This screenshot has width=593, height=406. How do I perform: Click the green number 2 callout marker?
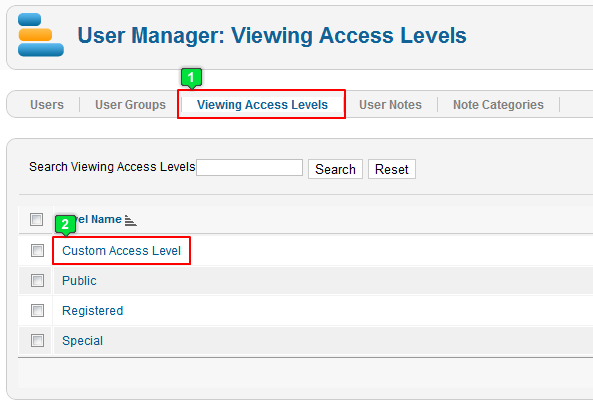[x=65, y=225]
